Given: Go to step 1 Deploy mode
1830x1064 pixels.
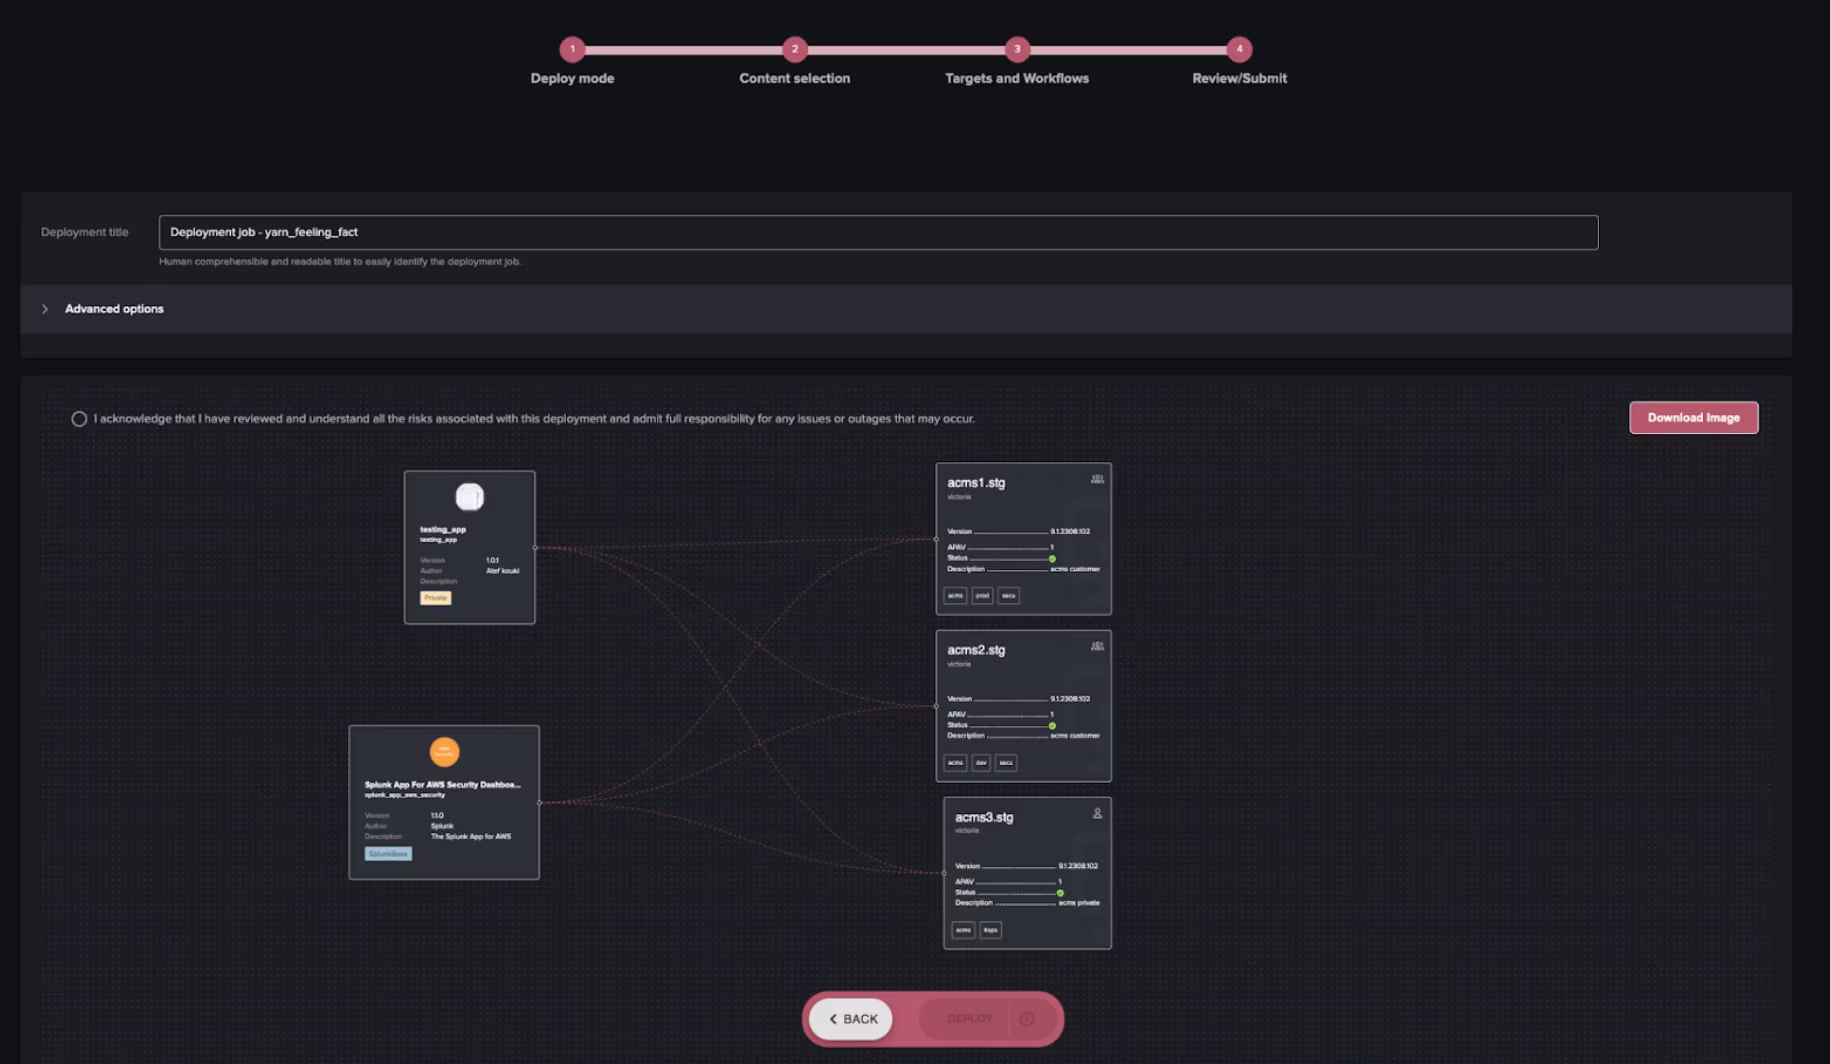Looking at the screenshot, I should pos(572,49).
